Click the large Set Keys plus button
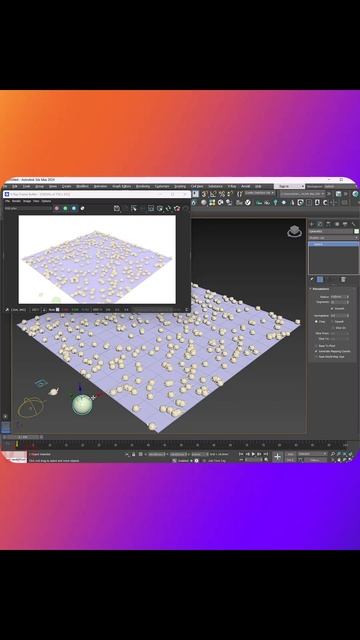The image size is (360, 640). pyautogui.click(x=278, y=457)
